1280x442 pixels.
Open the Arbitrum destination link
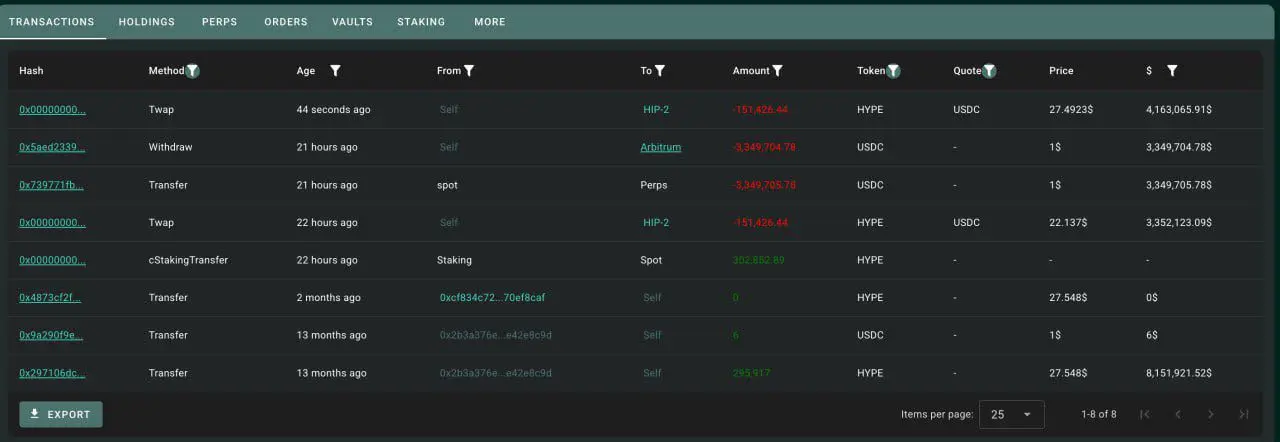pos(661,147)
